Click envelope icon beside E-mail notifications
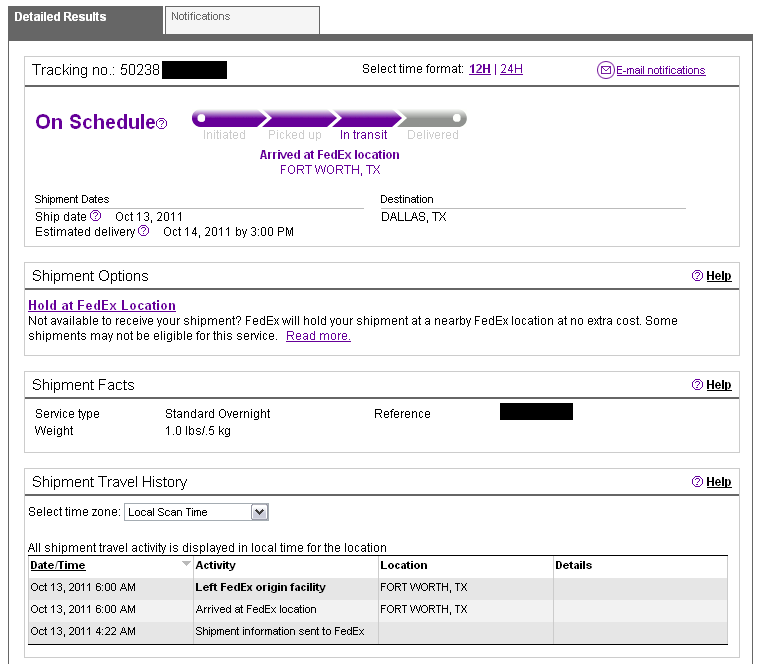Image resolution: width=766 pixels, height=664 pixels. point(605,70)
